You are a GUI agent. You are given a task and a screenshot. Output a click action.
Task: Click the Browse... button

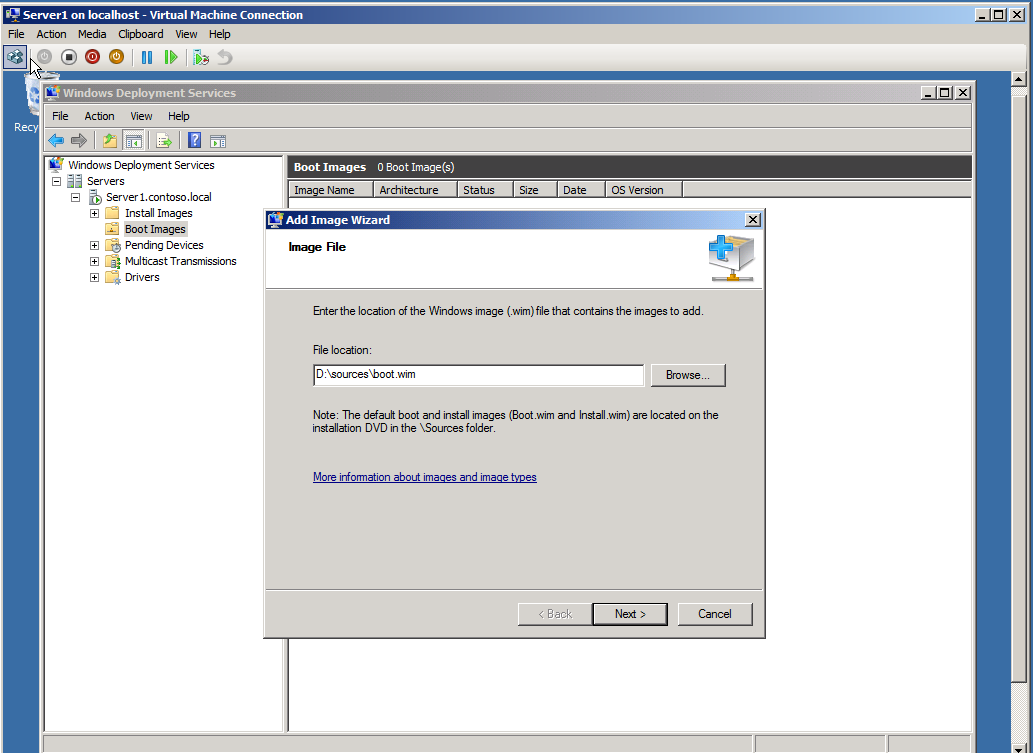tap(688, 375)
